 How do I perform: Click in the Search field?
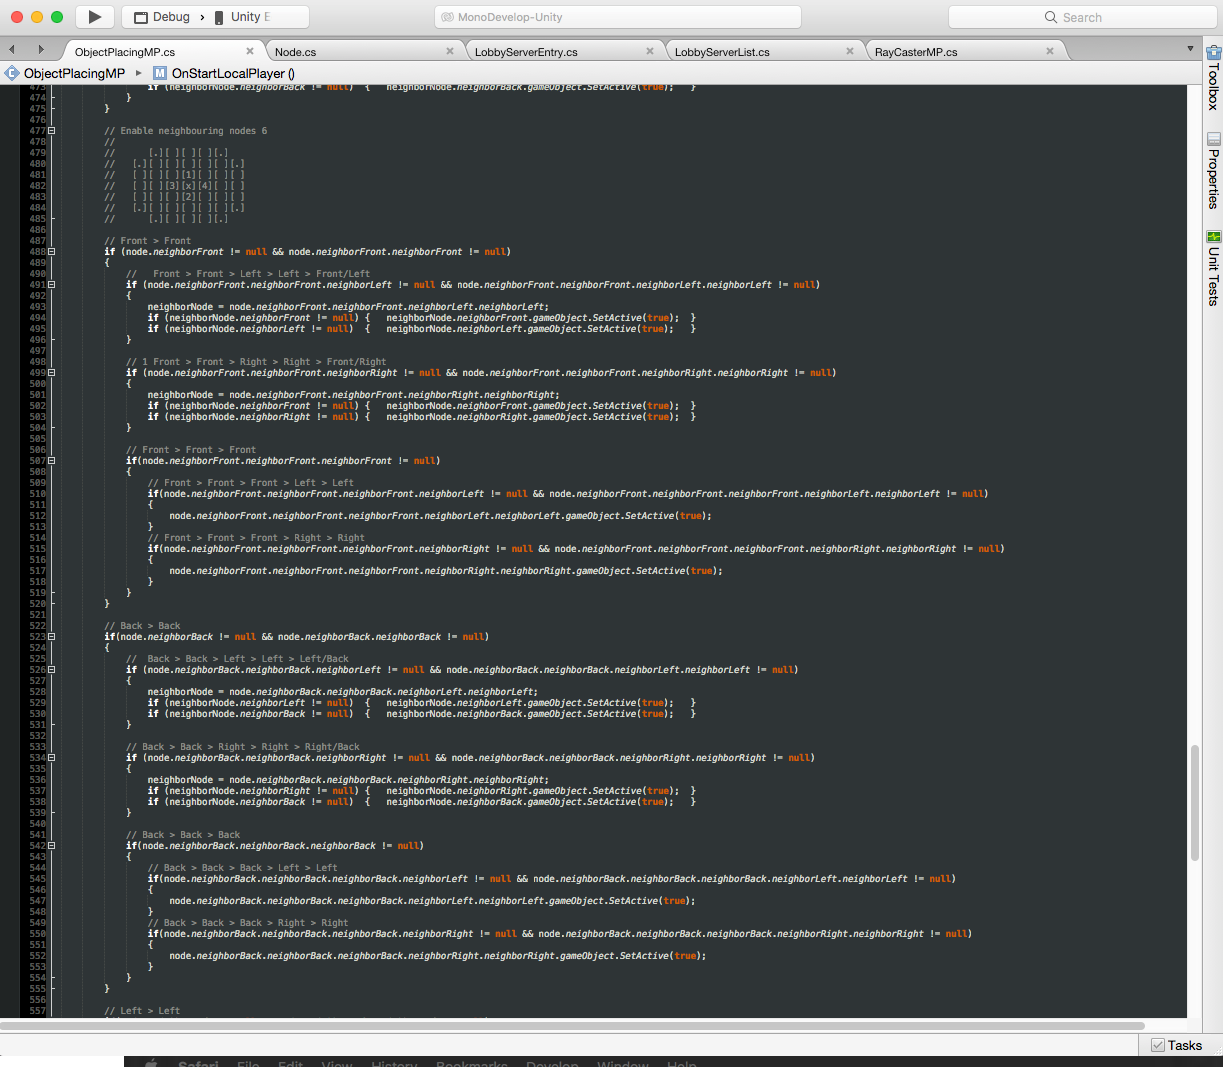point(1082,17)
